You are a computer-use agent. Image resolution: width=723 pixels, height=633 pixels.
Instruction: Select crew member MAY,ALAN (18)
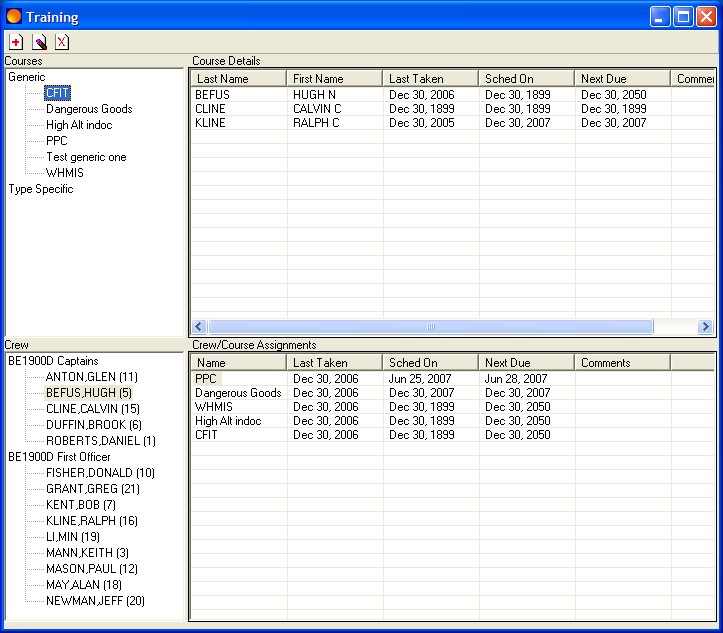84,585
